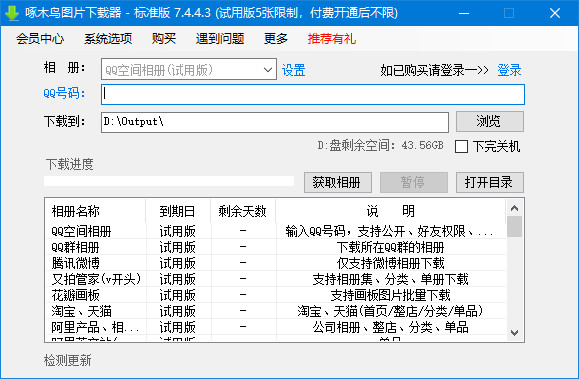Open the 遇到问题 menu
This screenshot has height=379, width=579.
click(x=220, y=38)
